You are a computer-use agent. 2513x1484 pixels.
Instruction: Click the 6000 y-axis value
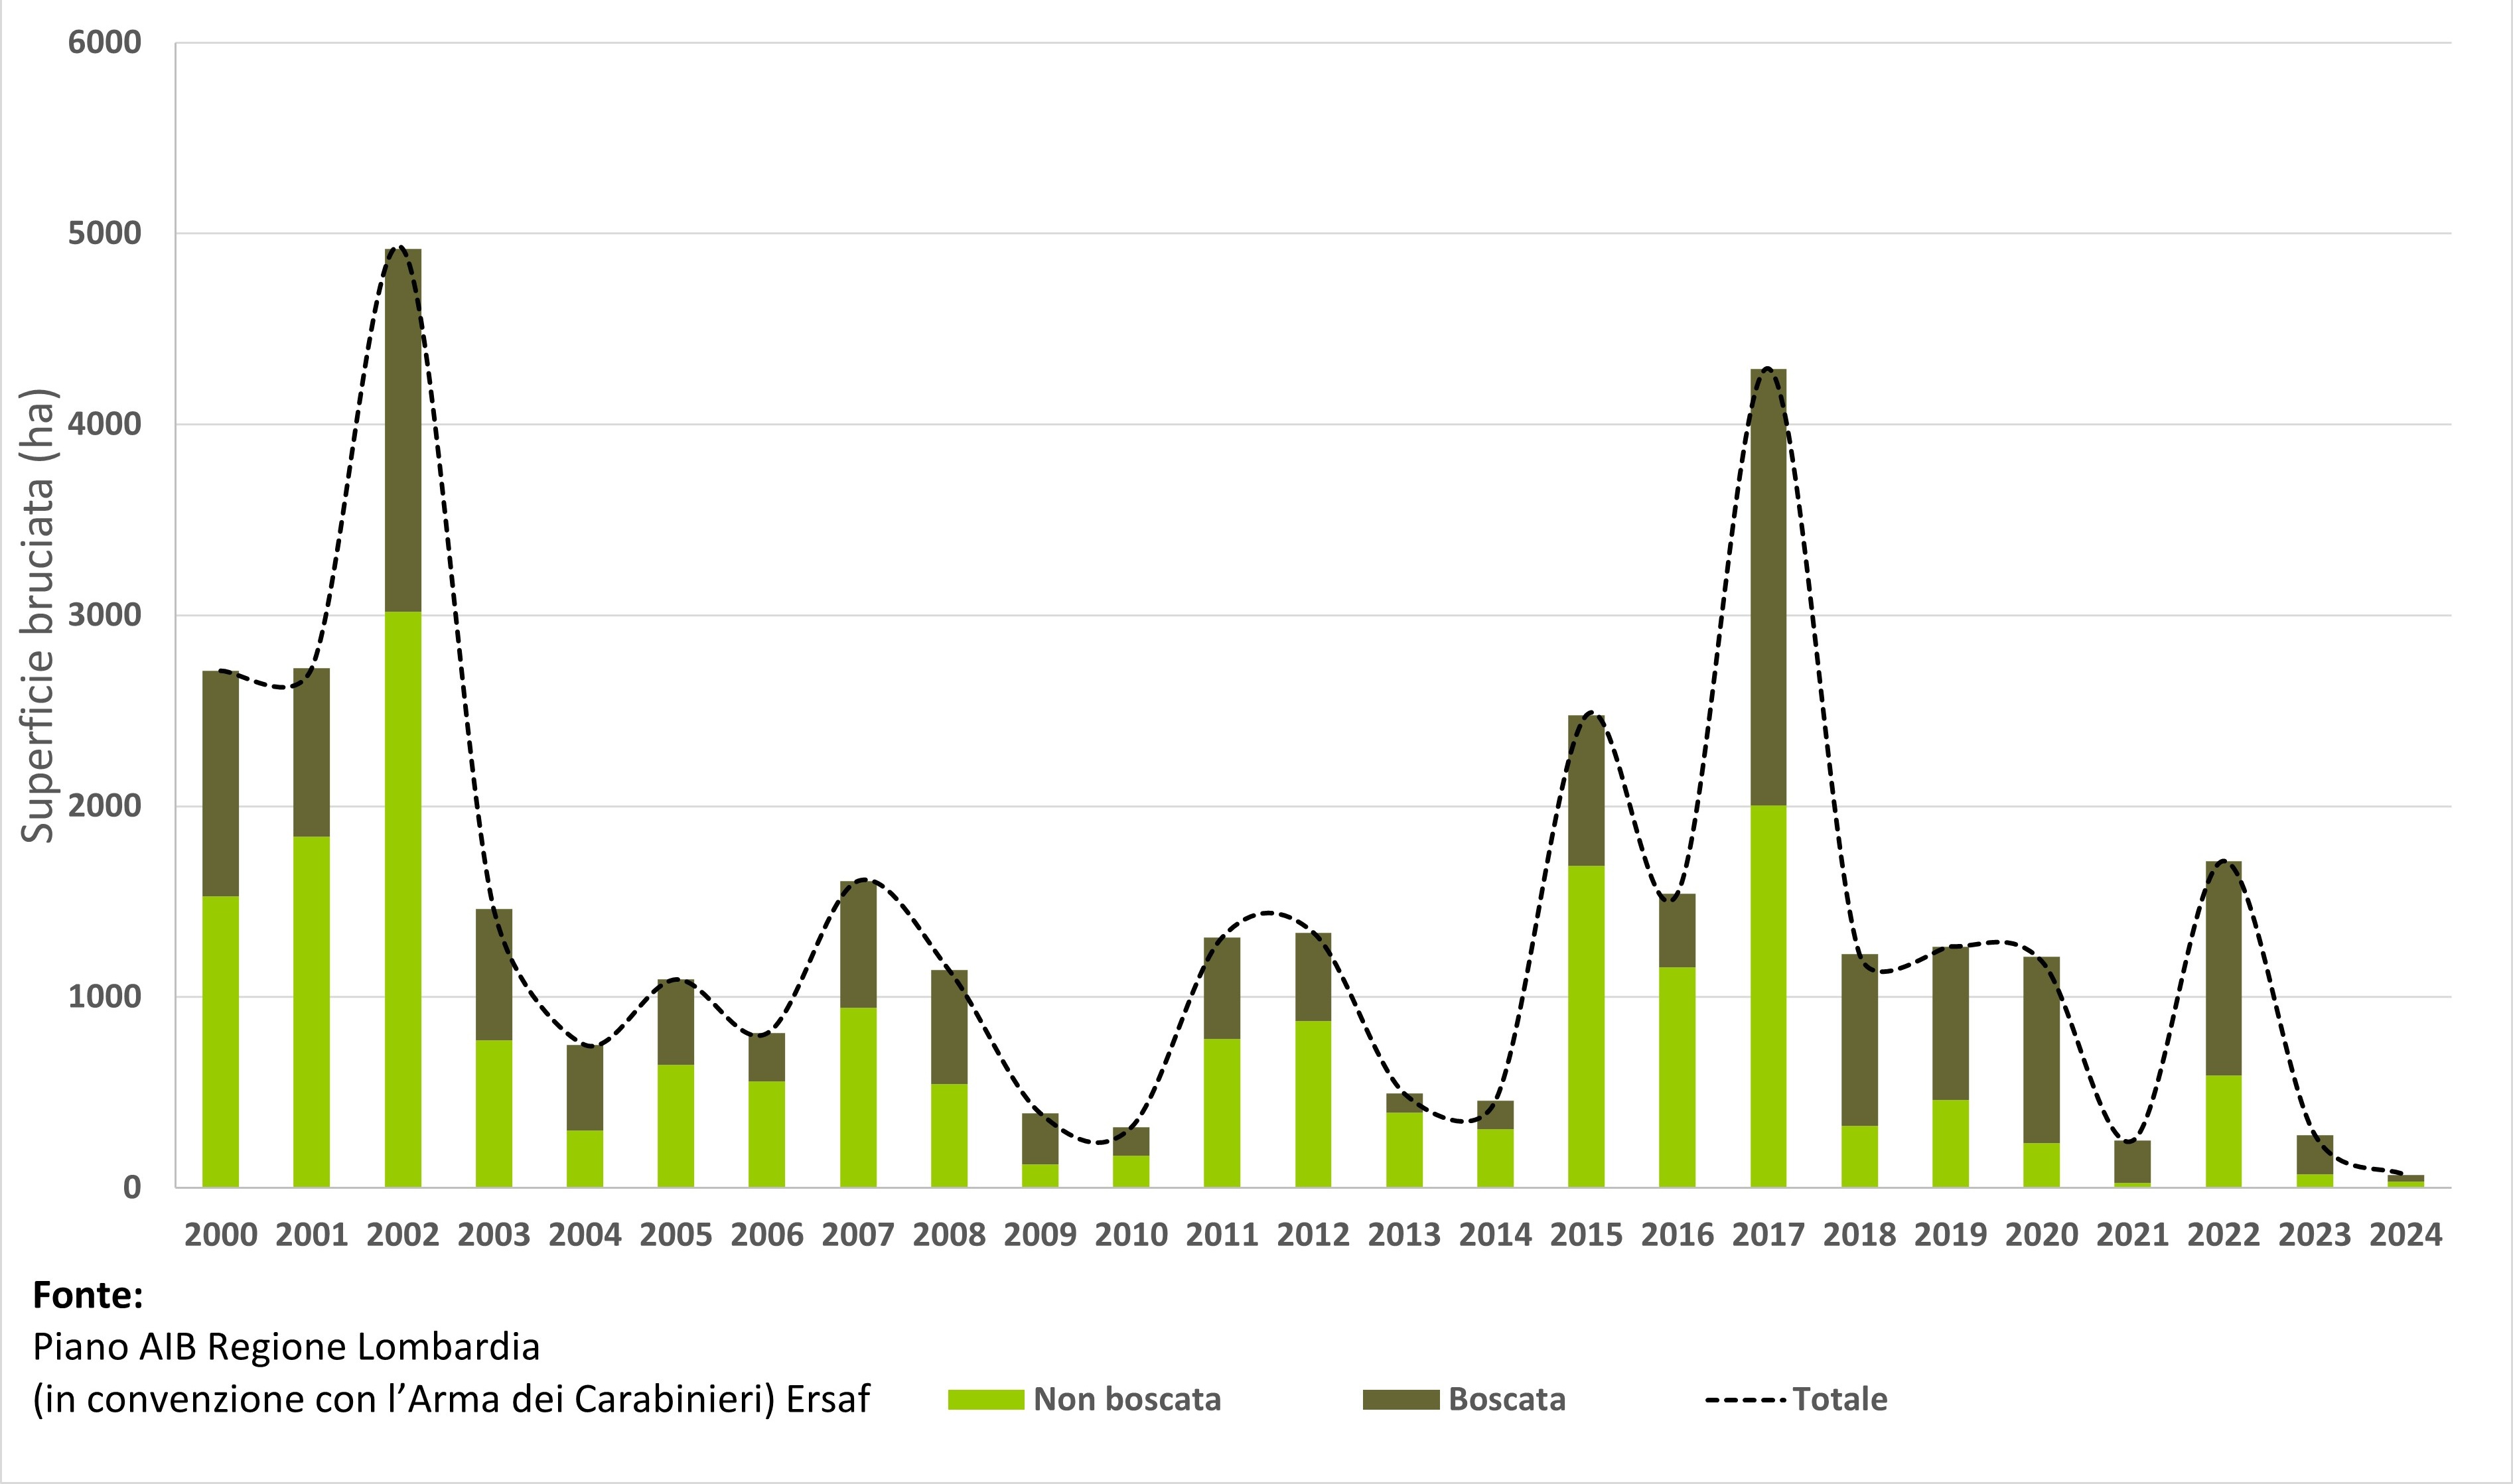pyautogui.click(x=105, y=43)
